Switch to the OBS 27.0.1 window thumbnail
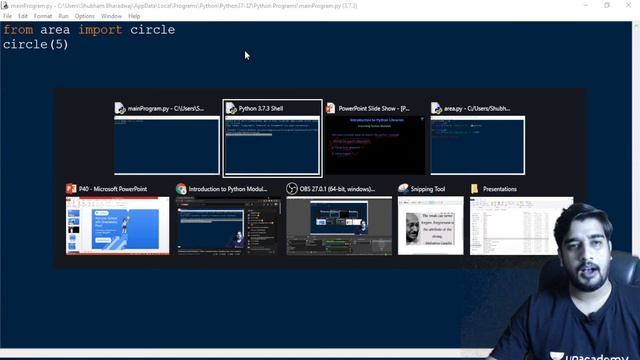 339,226
